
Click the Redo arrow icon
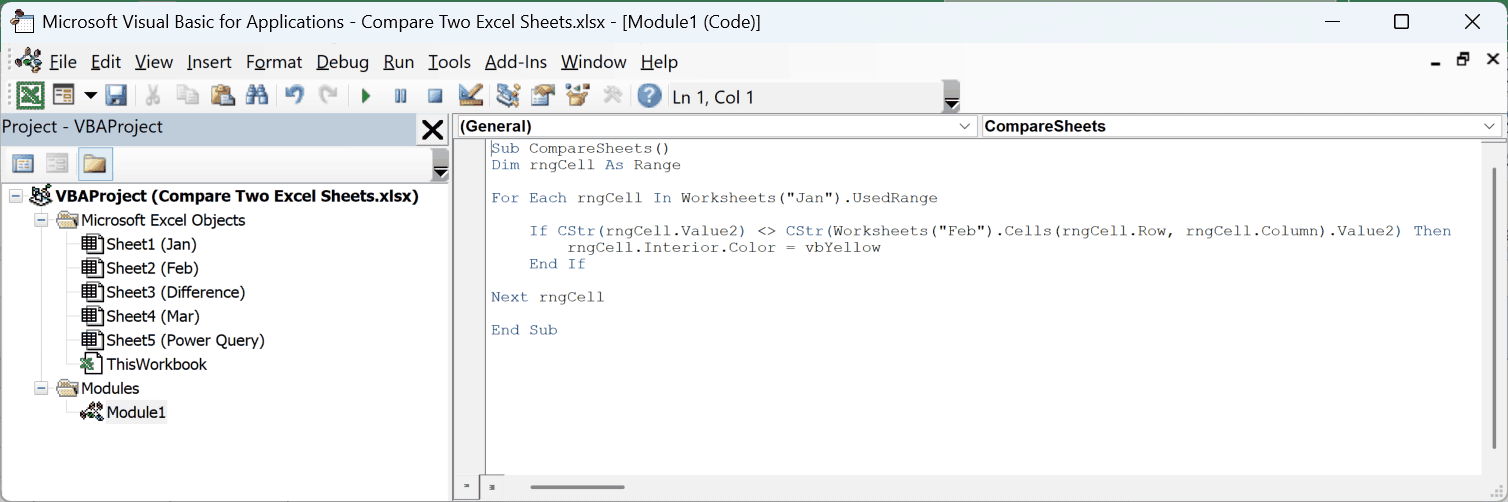(x=327, y=96)
